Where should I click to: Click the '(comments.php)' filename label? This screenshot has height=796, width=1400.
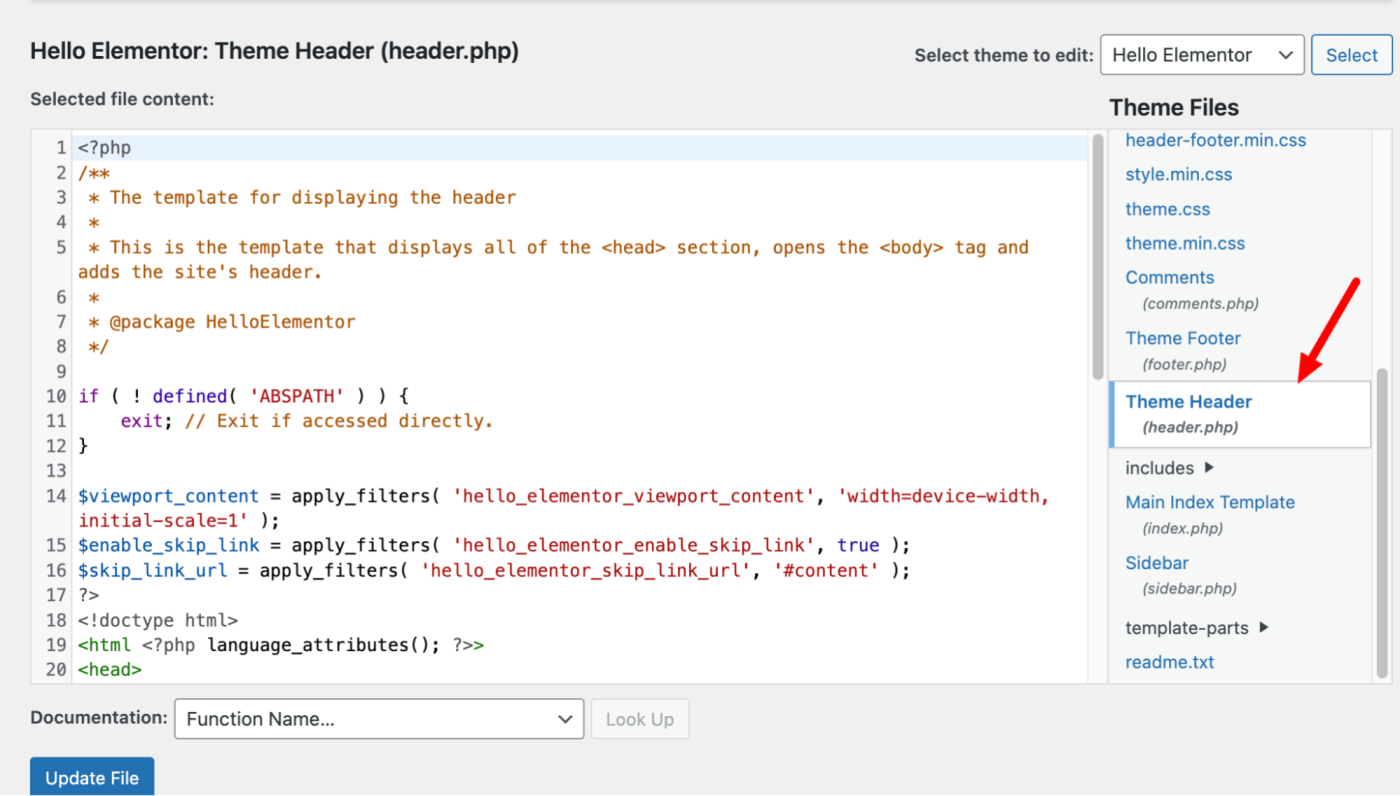[x=1200, y=303]
